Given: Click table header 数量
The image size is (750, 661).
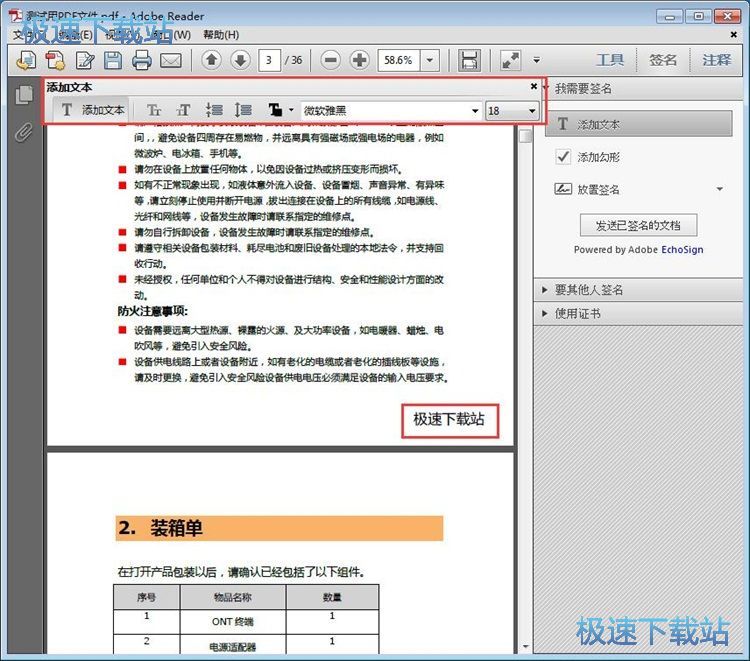Looking at the screenshot, I should point(332,597).
